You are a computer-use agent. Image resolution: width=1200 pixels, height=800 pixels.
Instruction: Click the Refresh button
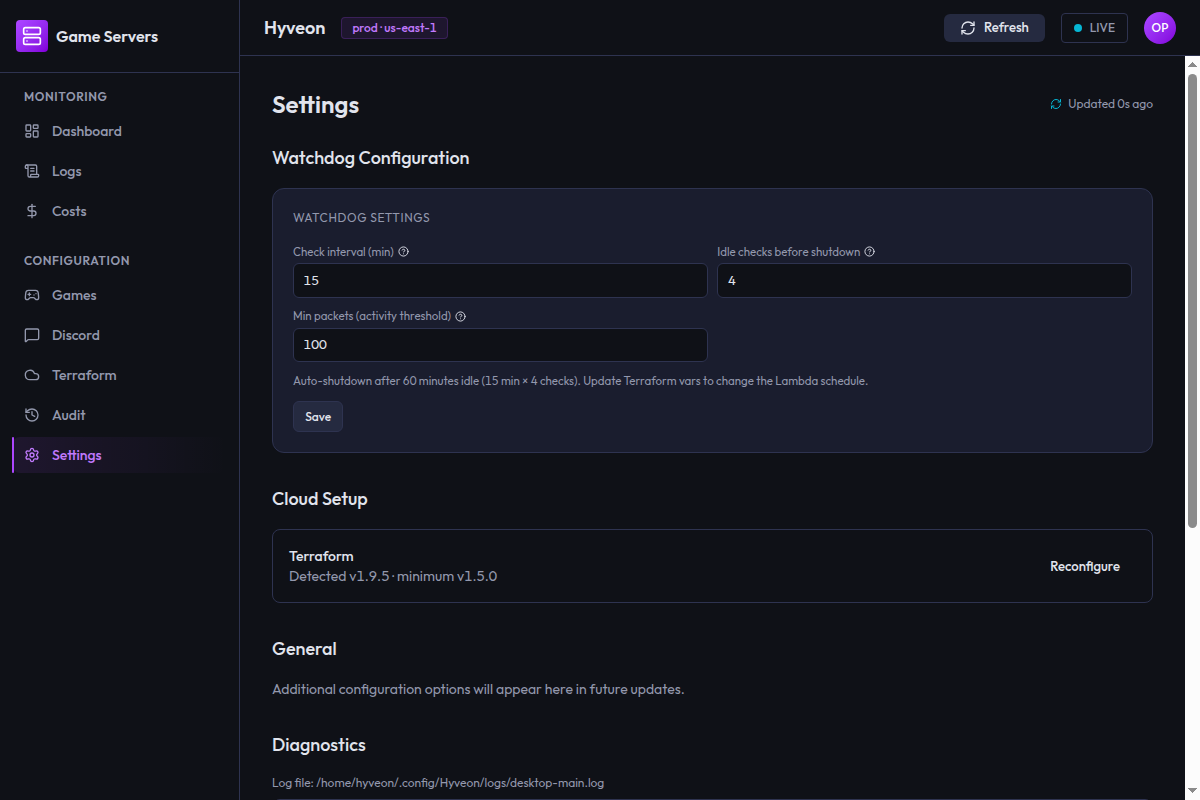pos(994,28)
